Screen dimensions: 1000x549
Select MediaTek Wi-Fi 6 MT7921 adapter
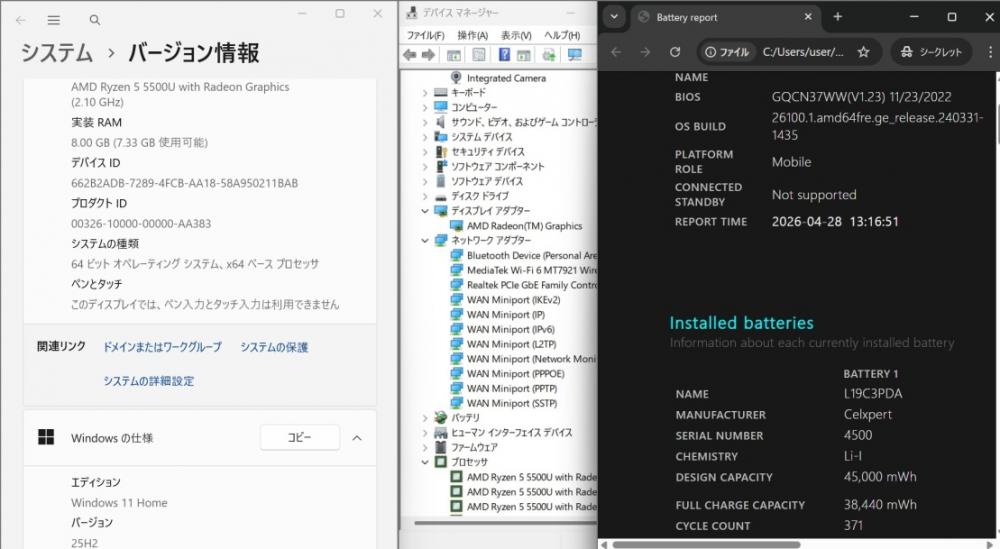(x=532, y=270)
